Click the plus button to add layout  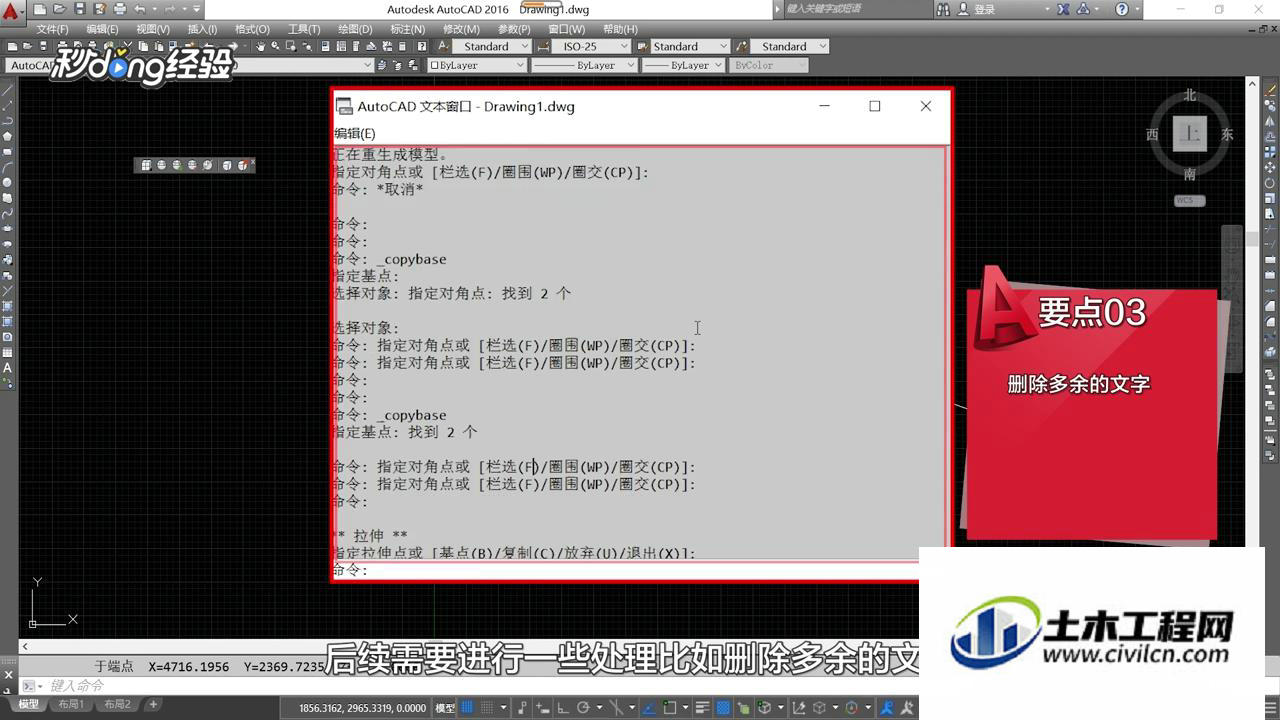(x=153, y=704)
